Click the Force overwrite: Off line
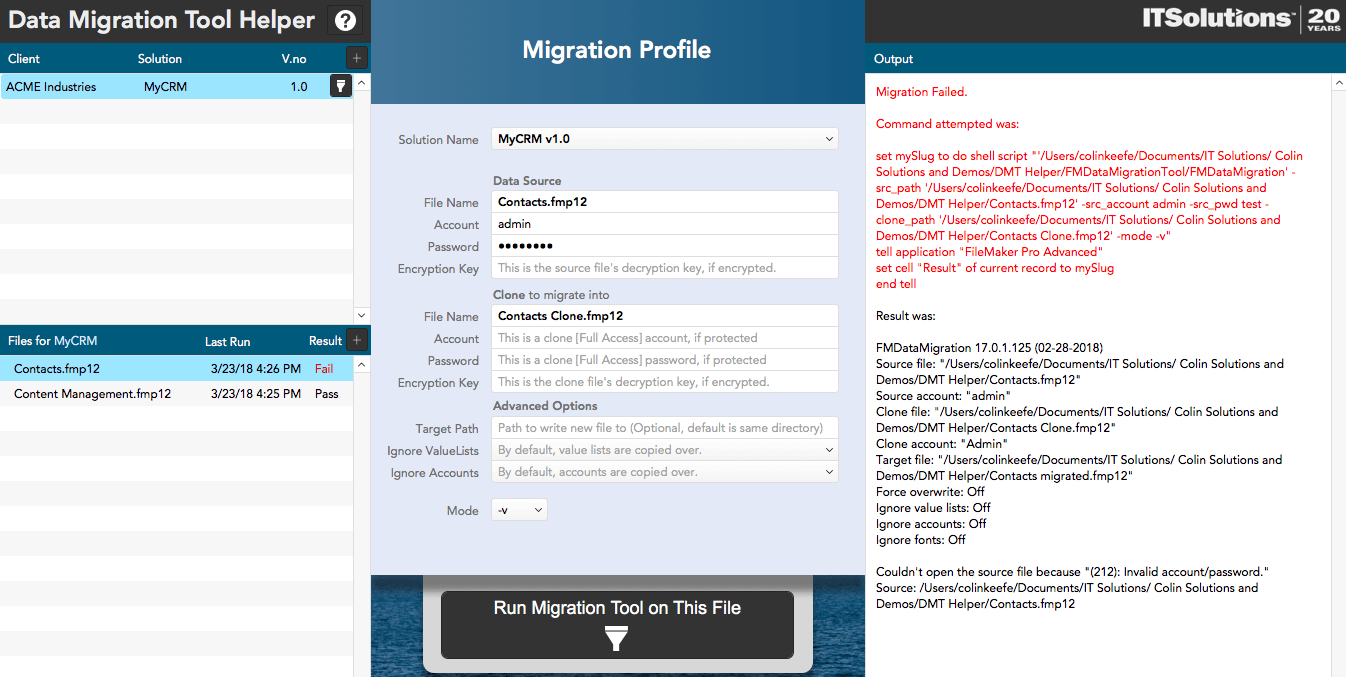Viewport: 1346px width, 677px height. (x=930, y=492)
